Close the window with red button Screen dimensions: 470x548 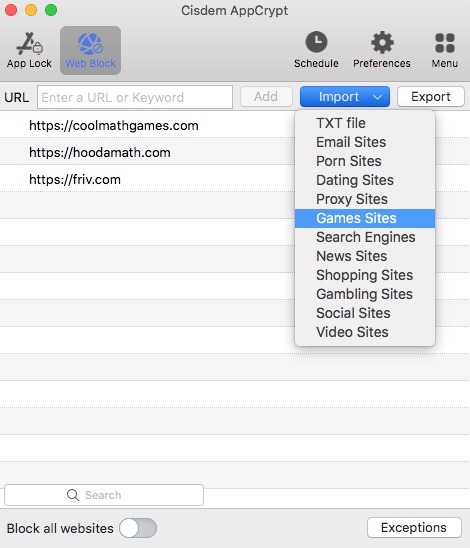11,10
